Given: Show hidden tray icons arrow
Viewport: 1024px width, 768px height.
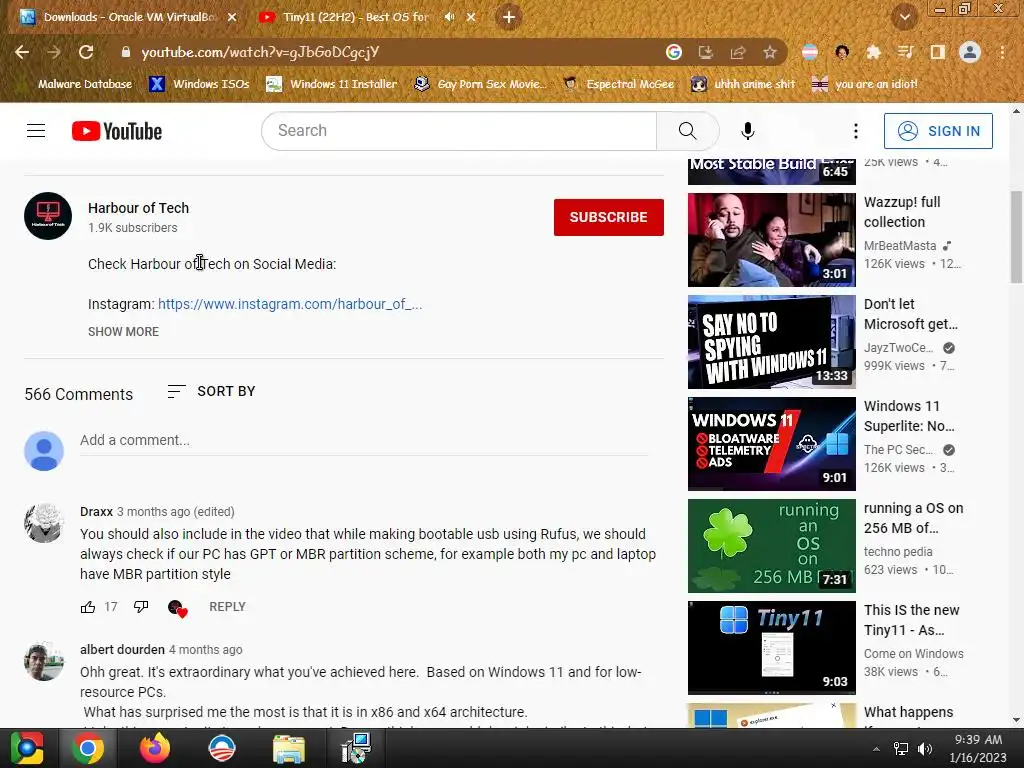Looking at the screenshot, I should (876, 749).
